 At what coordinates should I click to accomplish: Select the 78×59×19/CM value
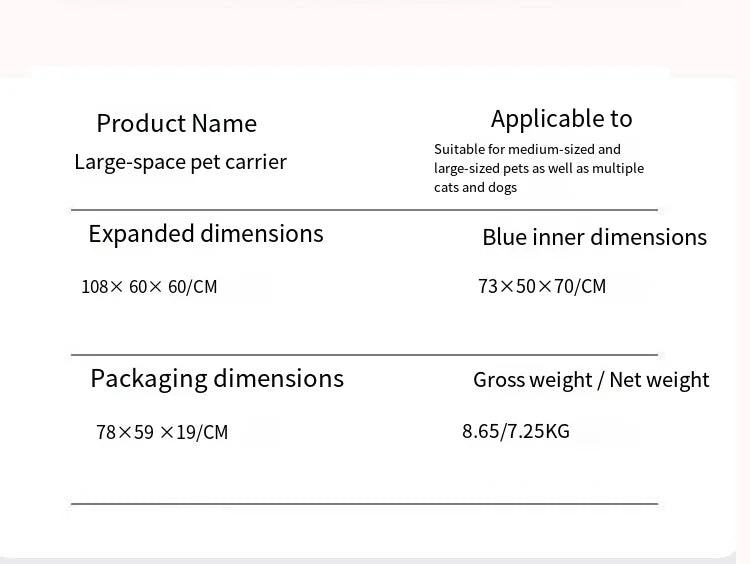(x=162, y=432)
